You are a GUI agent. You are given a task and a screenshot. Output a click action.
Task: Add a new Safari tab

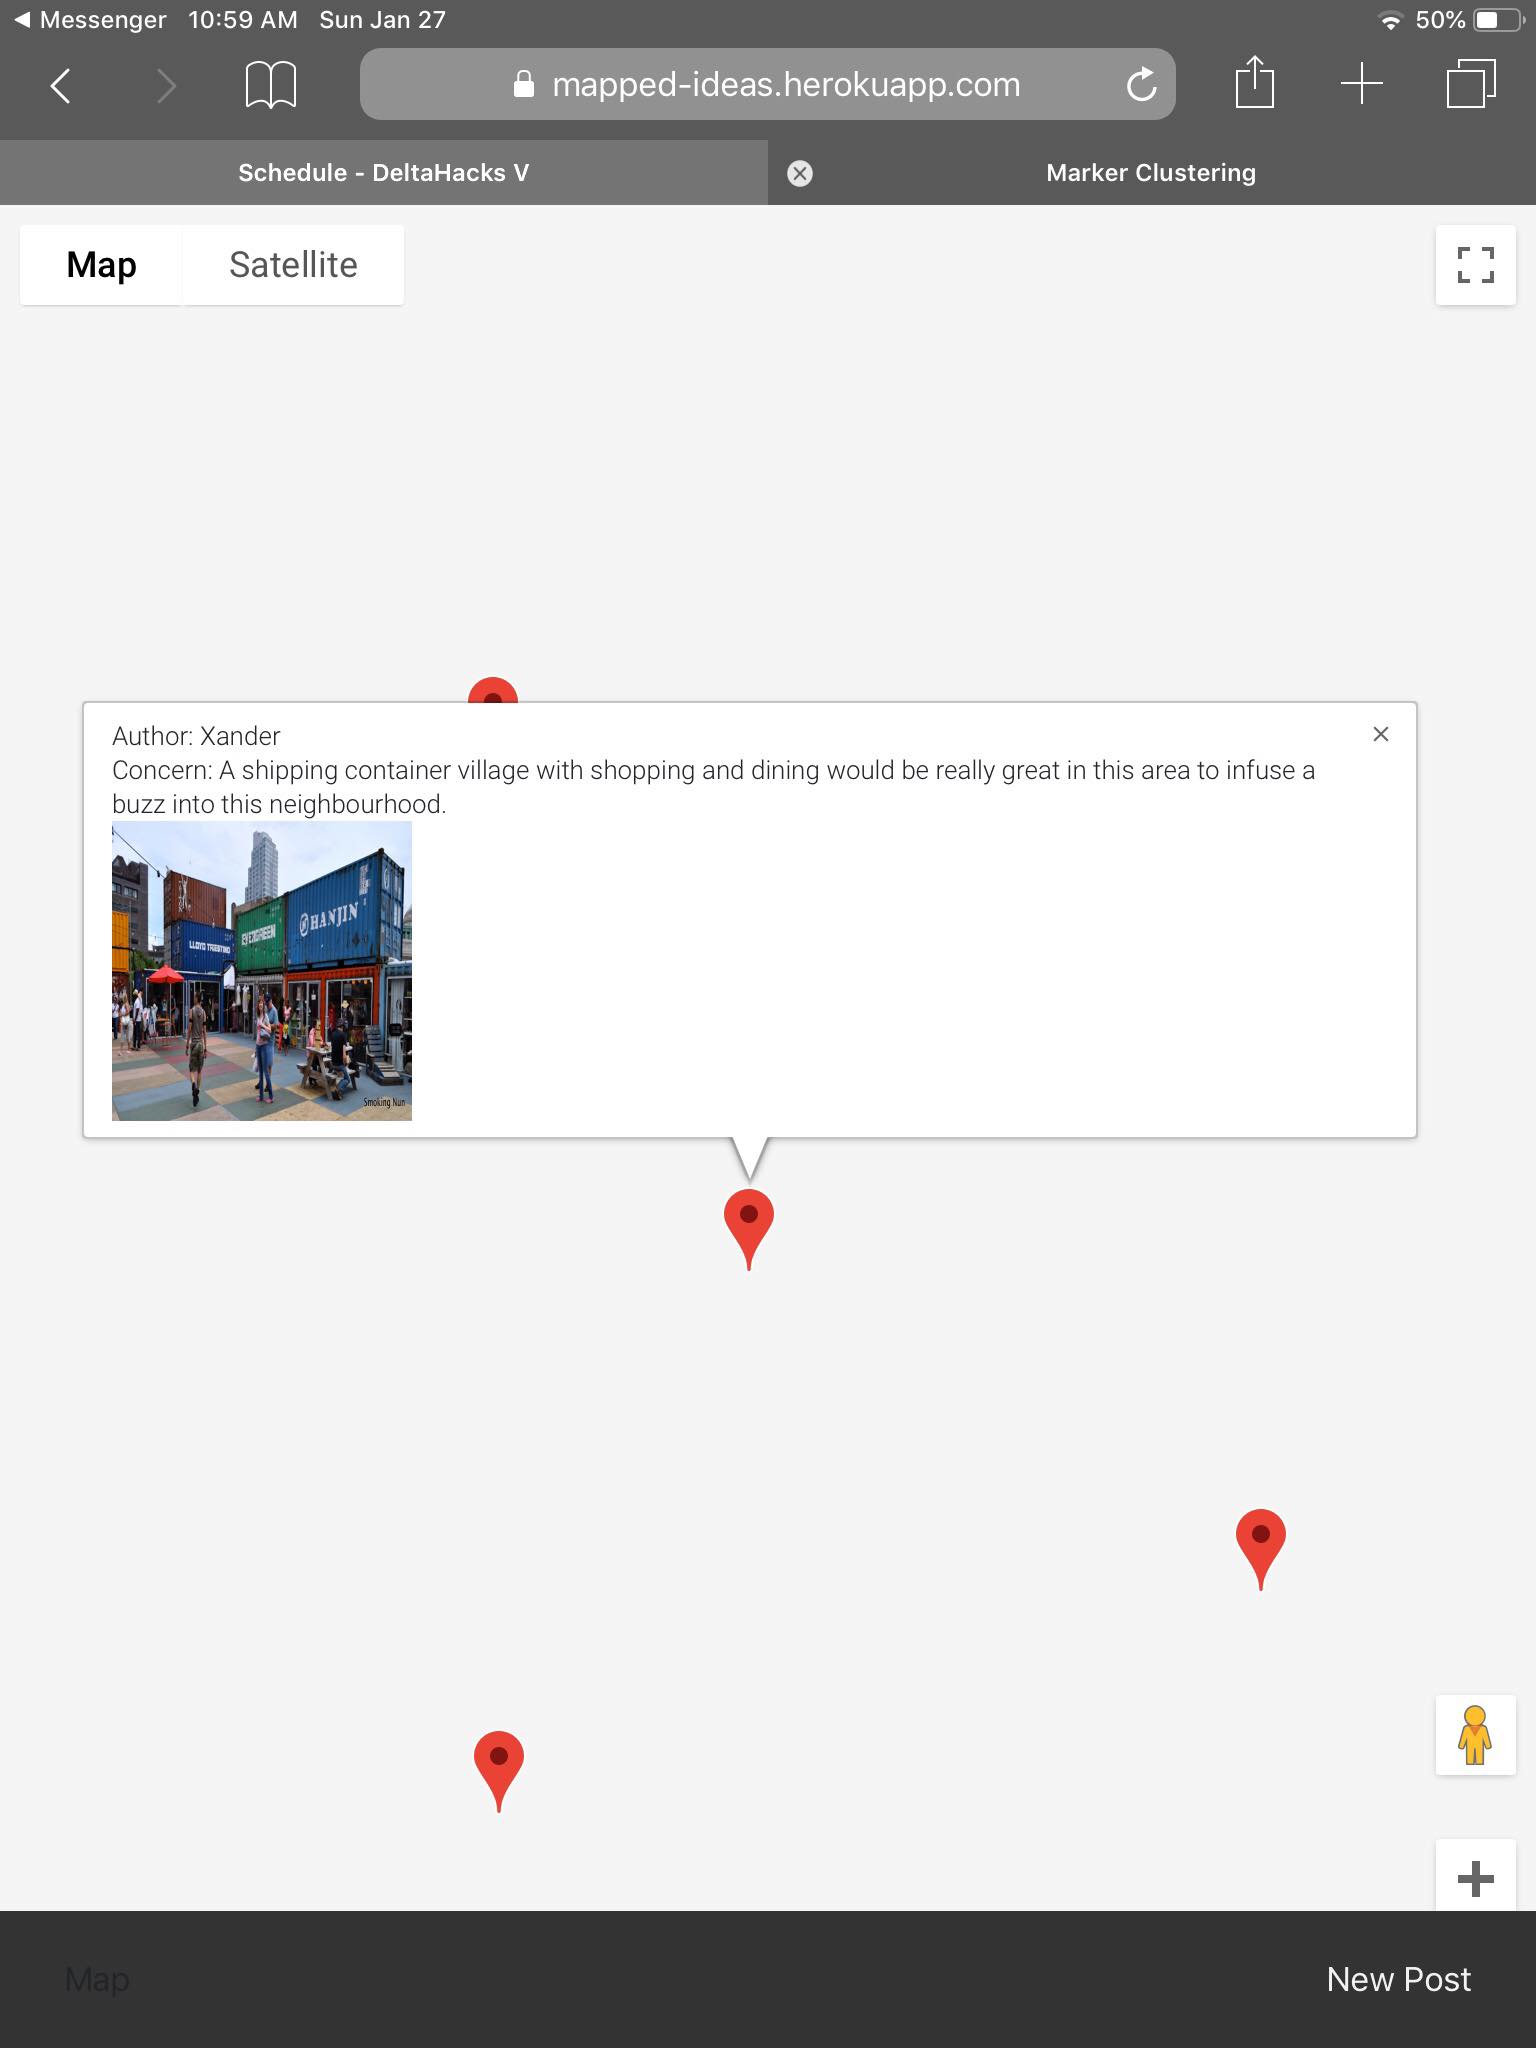tap(1361, 84)
